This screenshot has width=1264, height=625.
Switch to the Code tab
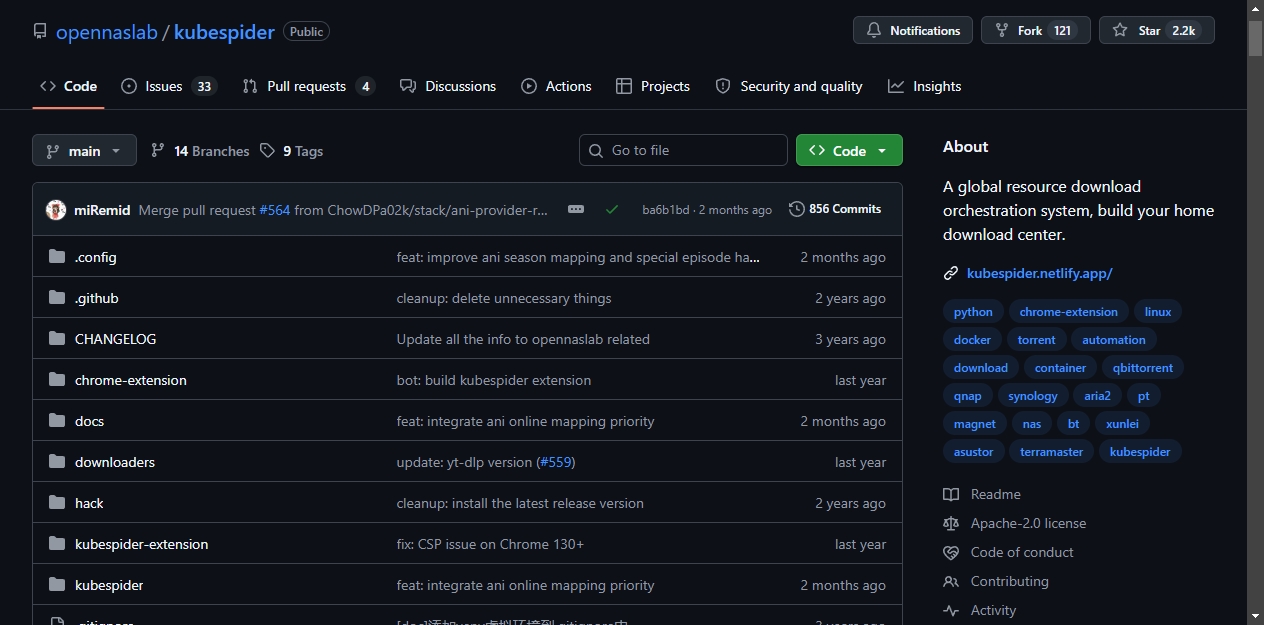tap(68, 86)
